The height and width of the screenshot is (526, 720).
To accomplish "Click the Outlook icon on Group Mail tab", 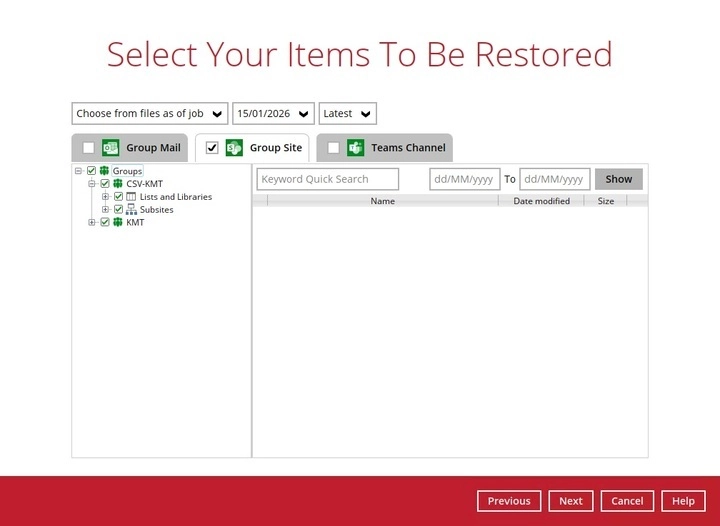I will [111, 148].
